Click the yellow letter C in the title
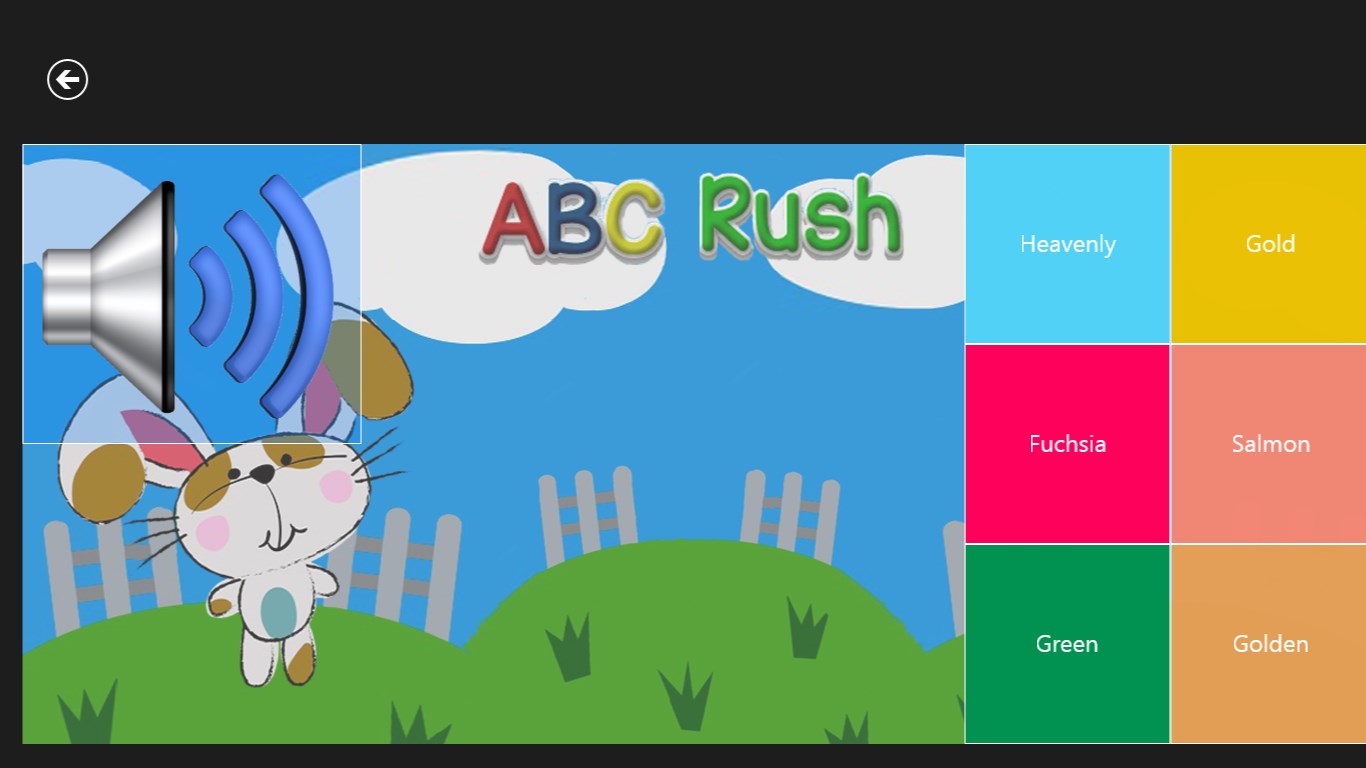 pos(632,222)
